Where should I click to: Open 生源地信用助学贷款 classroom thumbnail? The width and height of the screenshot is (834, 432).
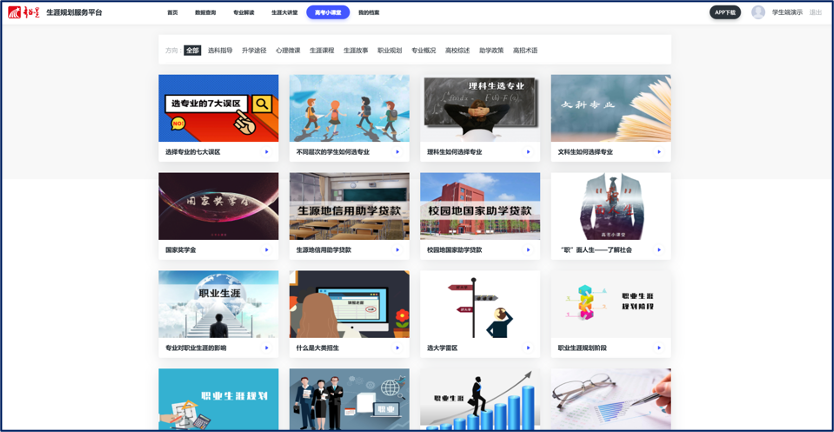click(349, 206)
